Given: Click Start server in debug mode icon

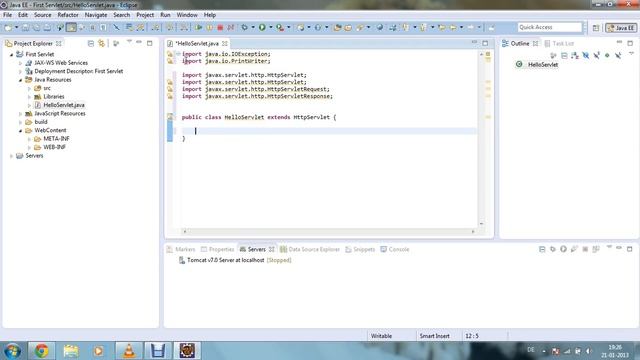Looking at the screenshot, I should coord(553,249).
